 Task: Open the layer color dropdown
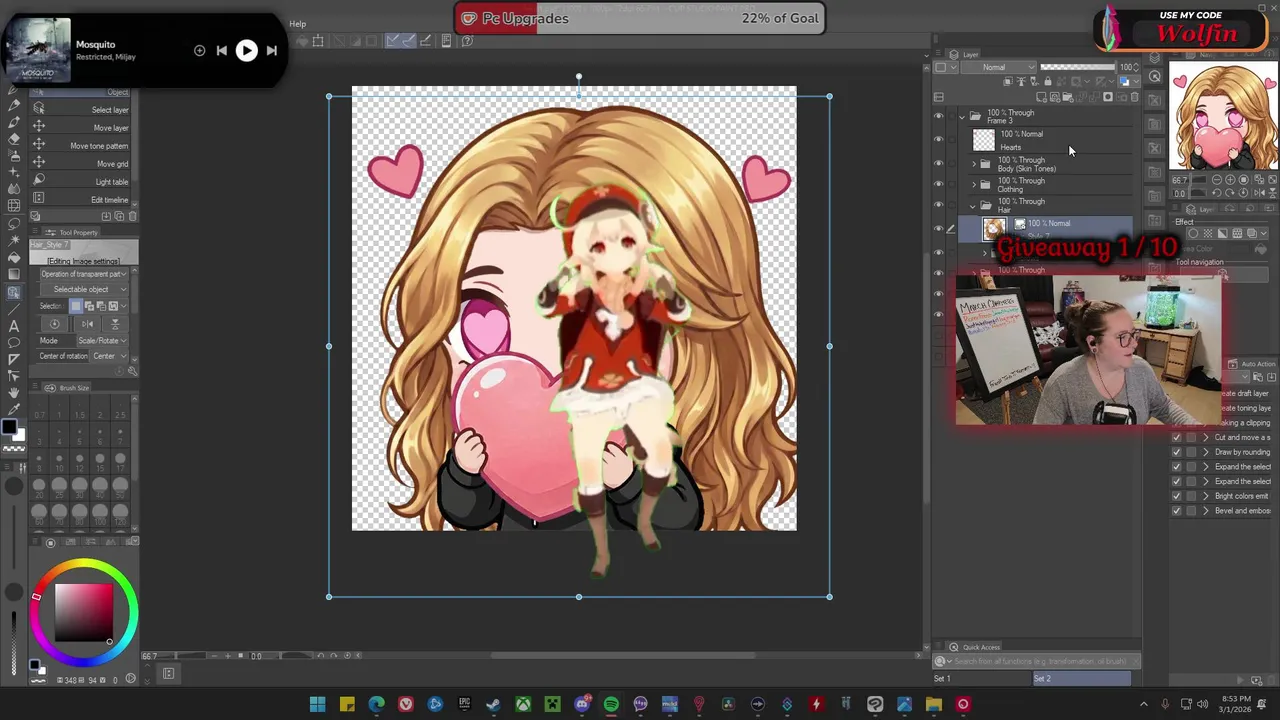coord(1128,81)
